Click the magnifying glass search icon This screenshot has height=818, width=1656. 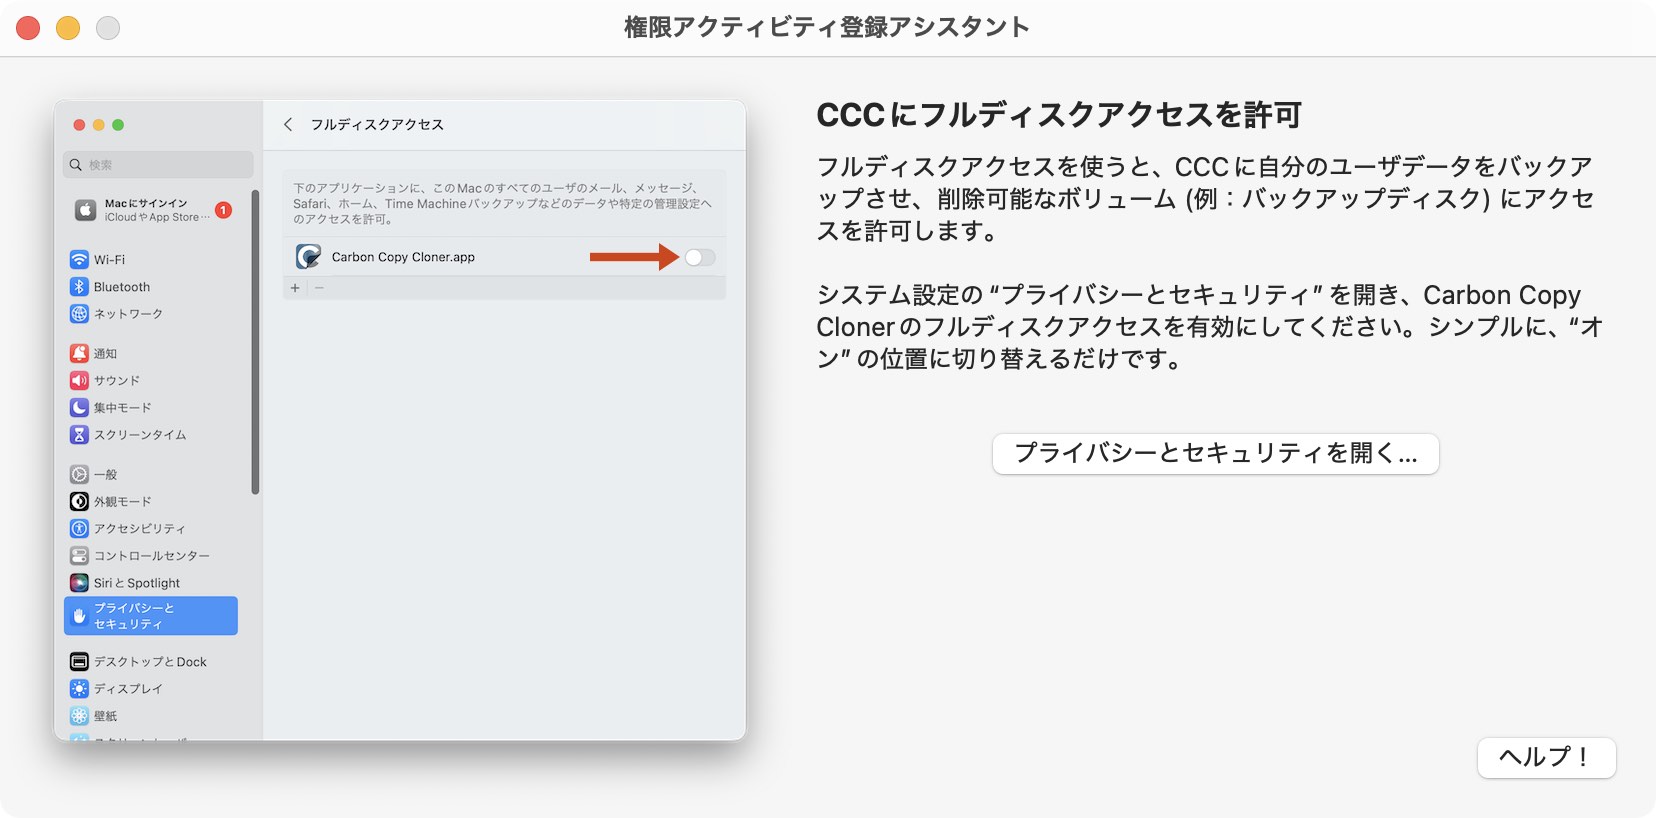(x=75, y=165)
